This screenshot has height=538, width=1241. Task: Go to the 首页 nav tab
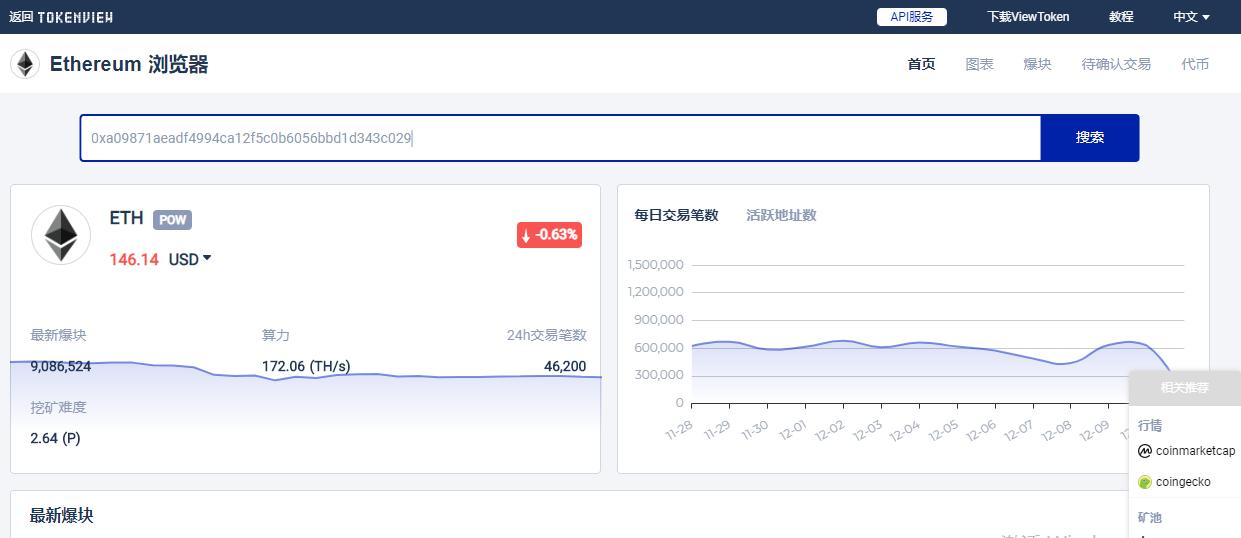[921, 64]
